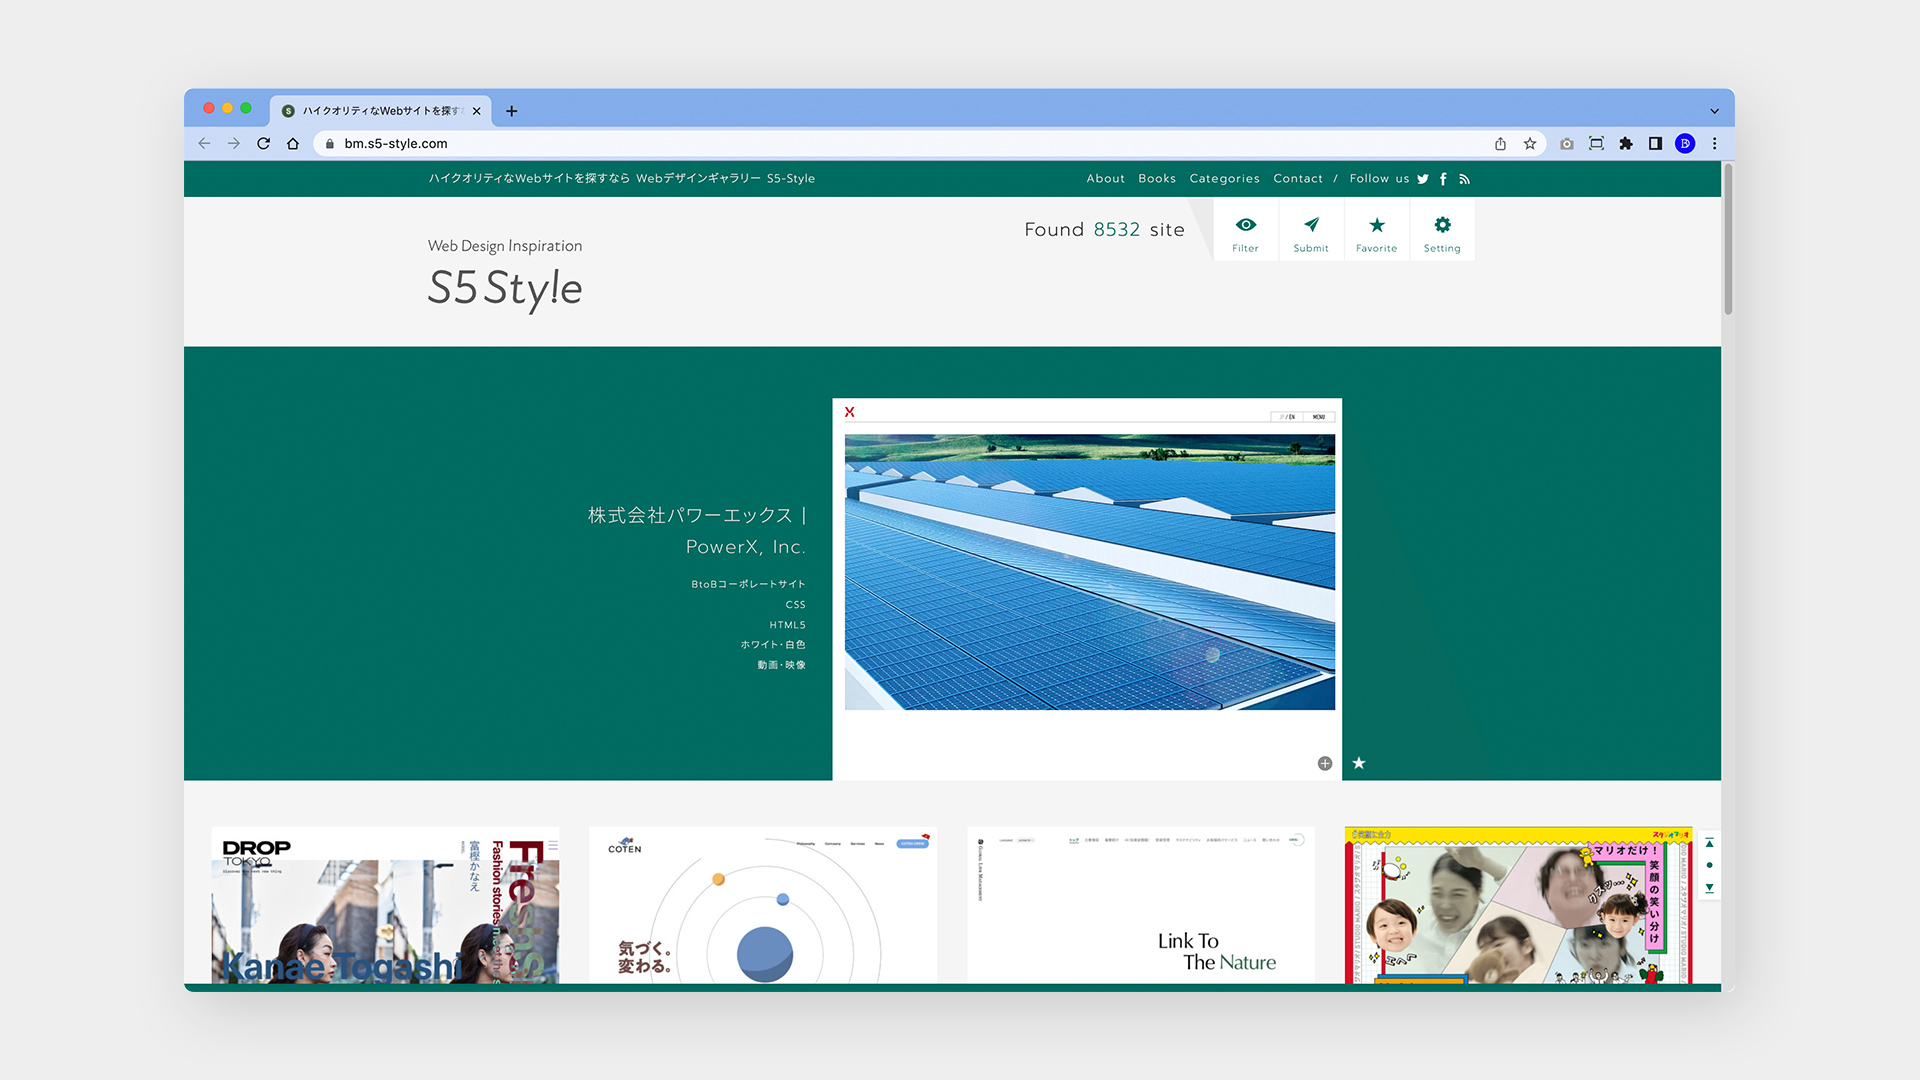Open the DROP TOKYO site thumbnail

[385, 903]
